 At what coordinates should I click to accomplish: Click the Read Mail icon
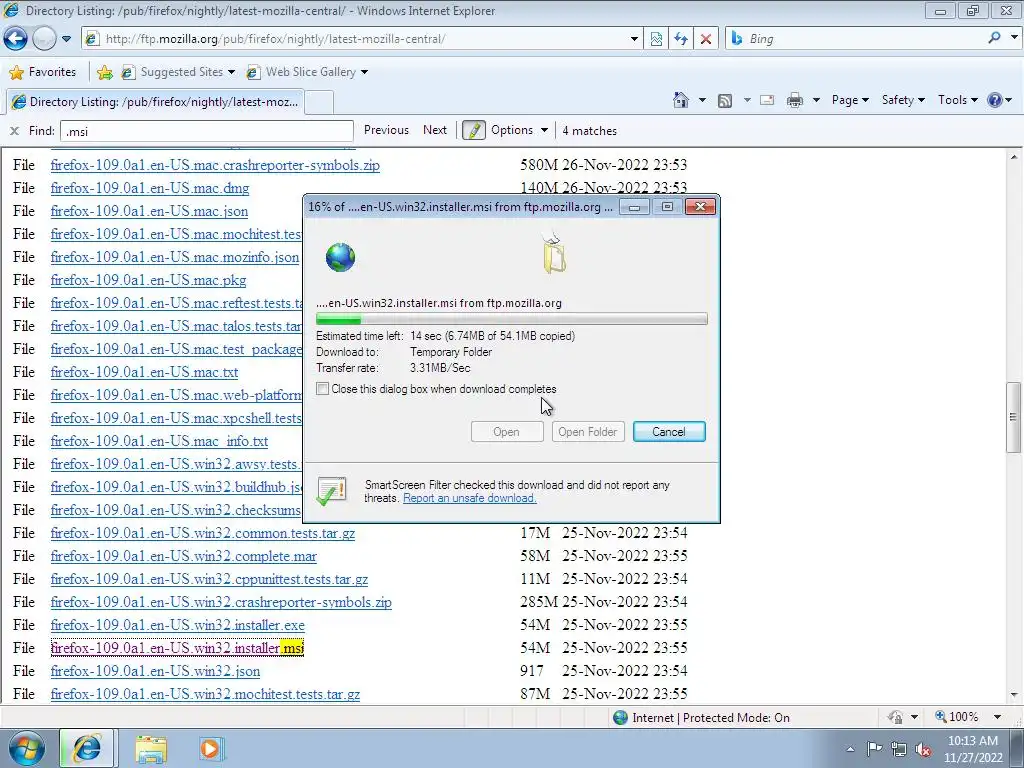767,100
